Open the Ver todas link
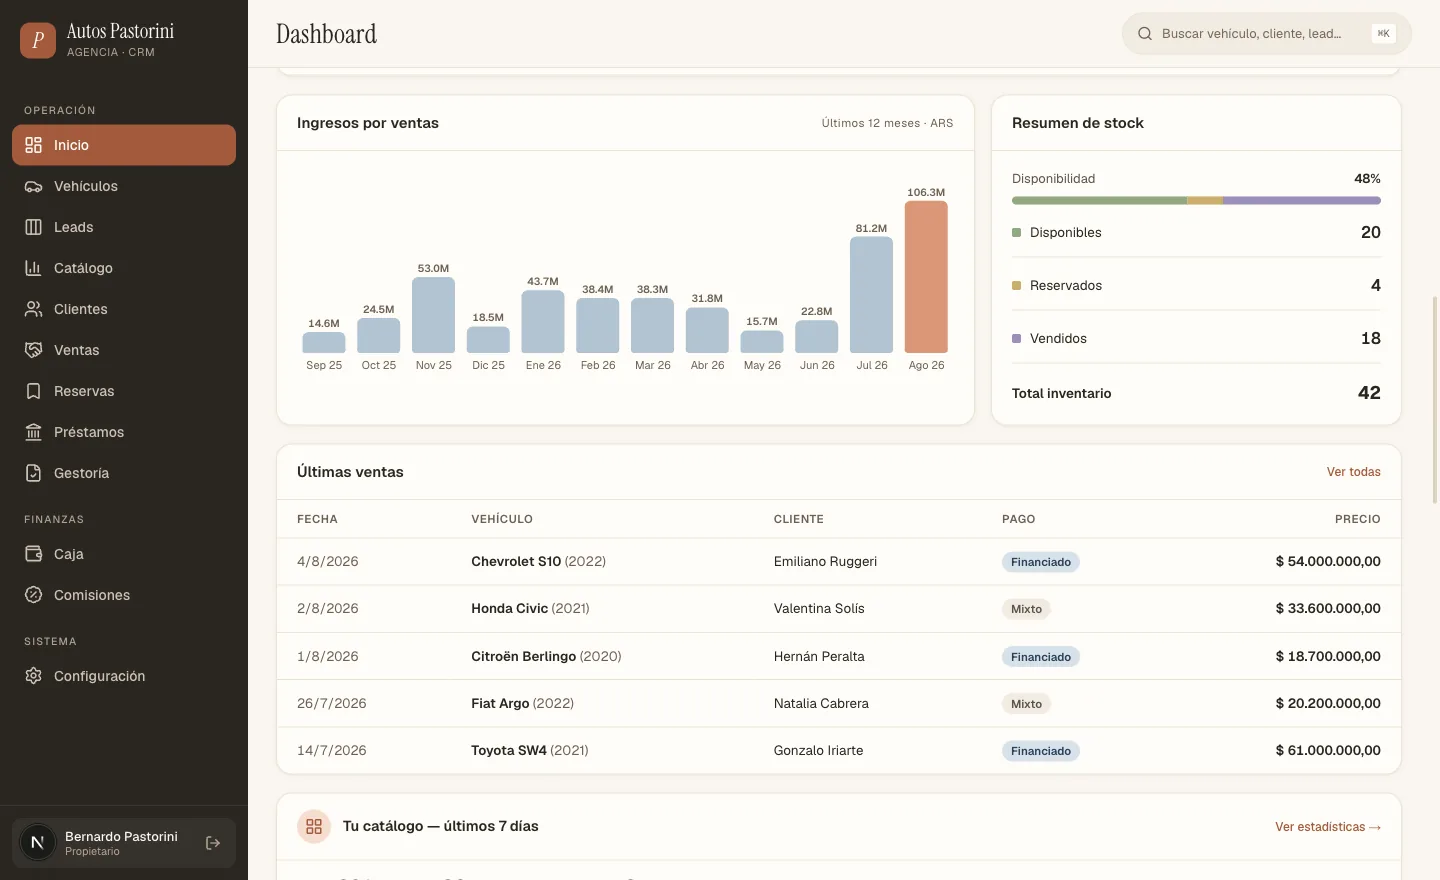 1353,472
